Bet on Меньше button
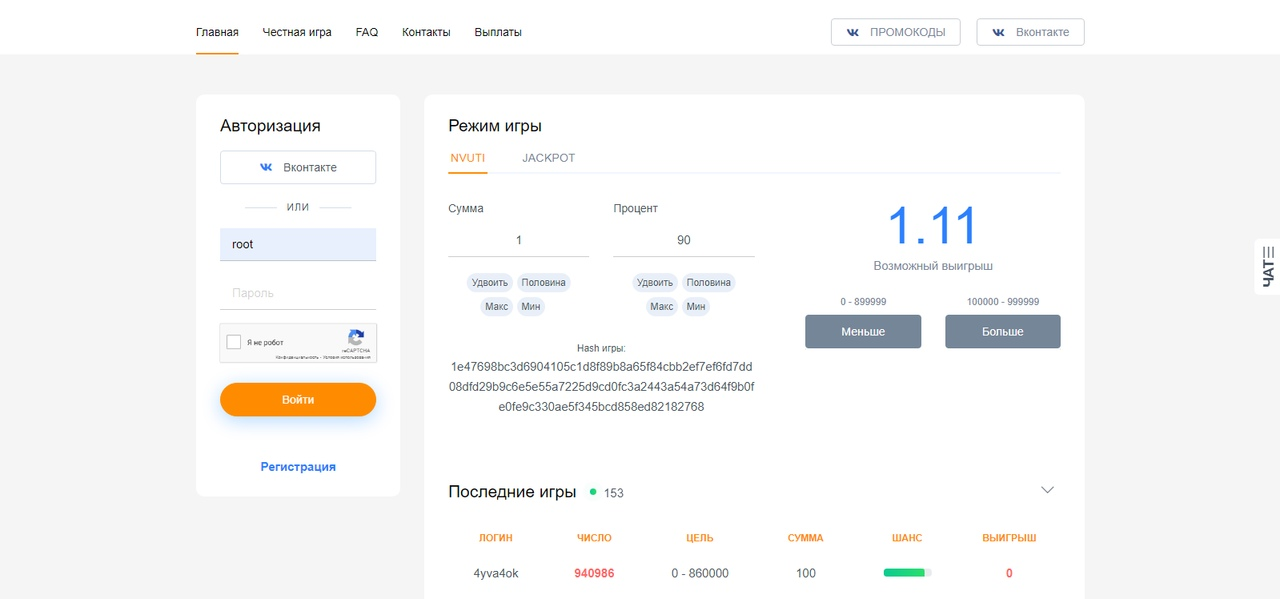 tap(863, 332)
